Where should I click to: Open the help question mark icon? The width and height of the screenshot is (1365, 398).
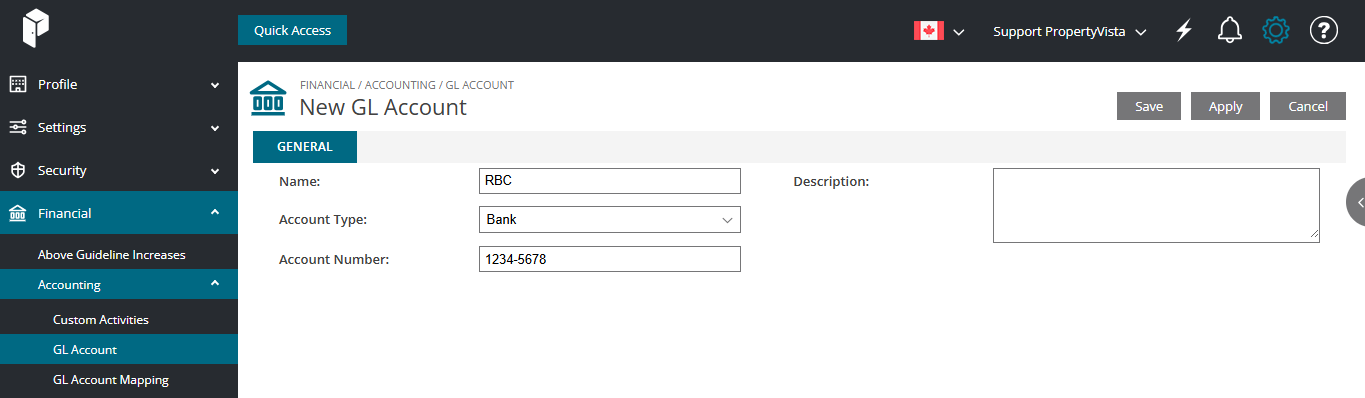[1324, 31]
